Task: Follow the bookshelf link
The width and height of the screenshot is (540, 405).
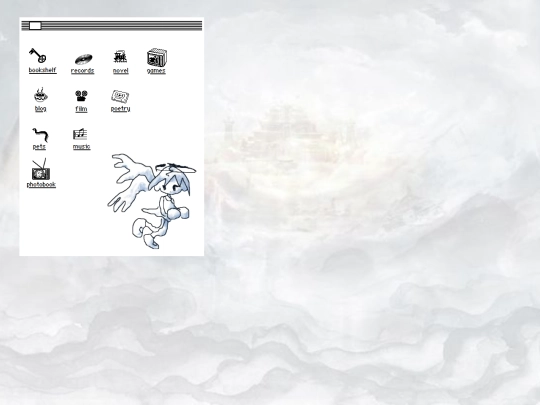Action: 42,70
